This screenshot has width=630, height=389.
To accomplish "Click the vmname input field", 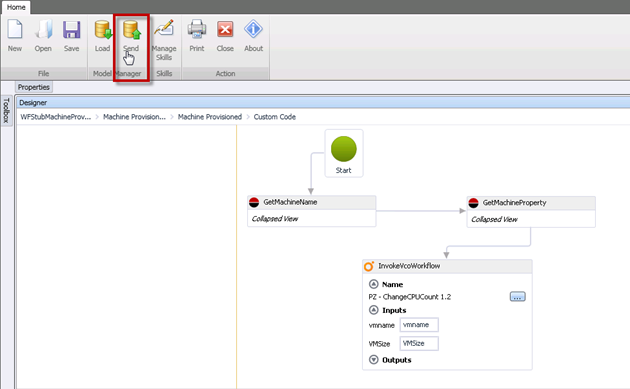I will 419,325.
